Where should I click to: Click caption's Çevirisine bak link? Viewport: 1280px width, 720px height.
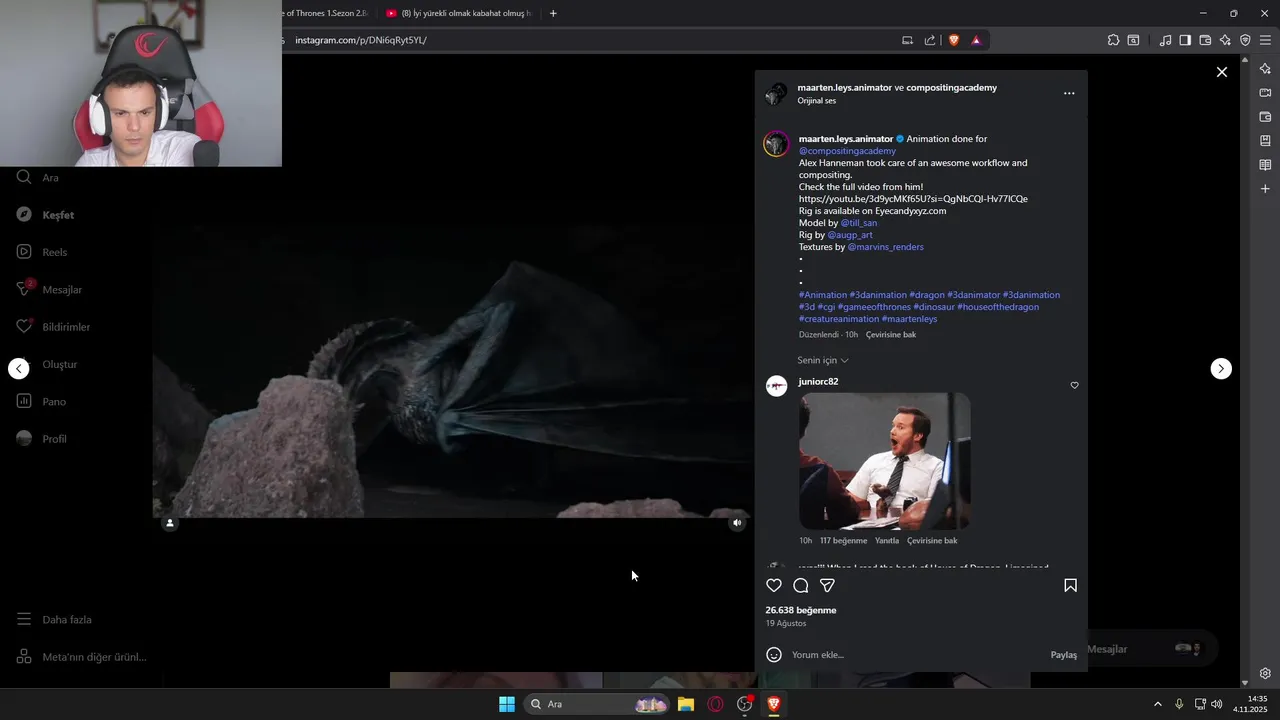tap(891, 335)
